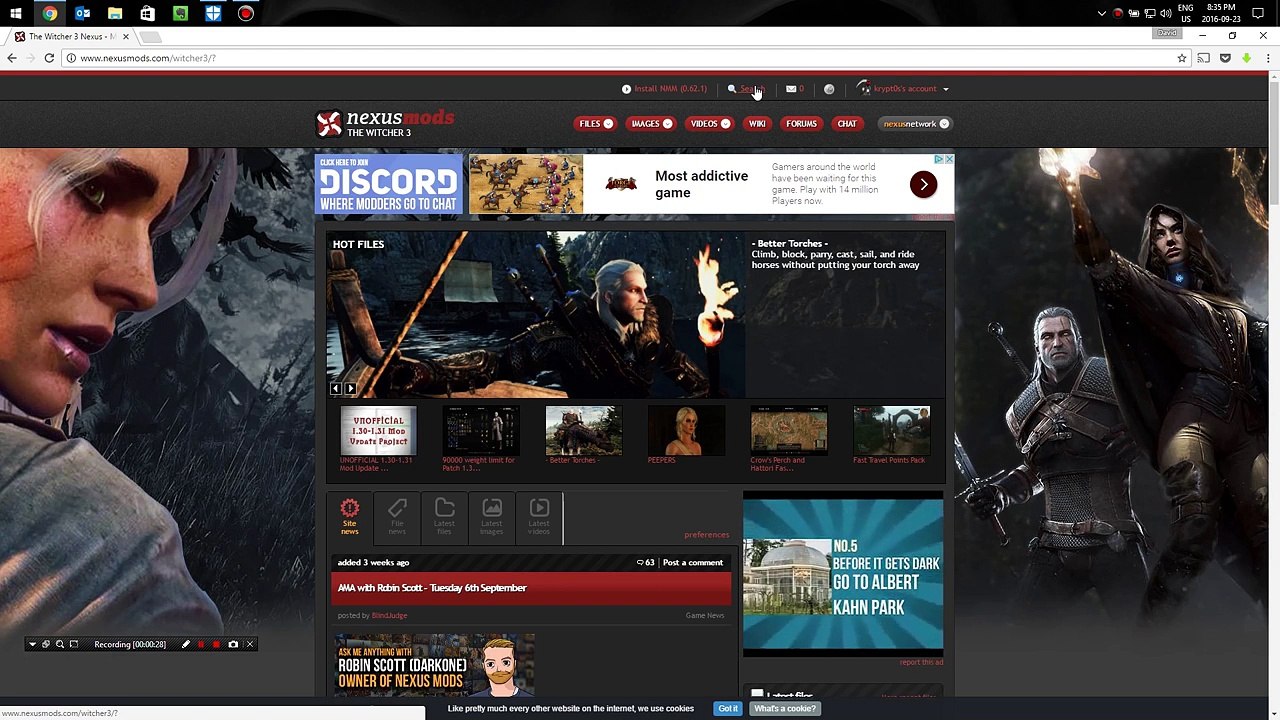Click the Chrome cast icon
Screen dimensions: 1280x720
pos(1204,58)
